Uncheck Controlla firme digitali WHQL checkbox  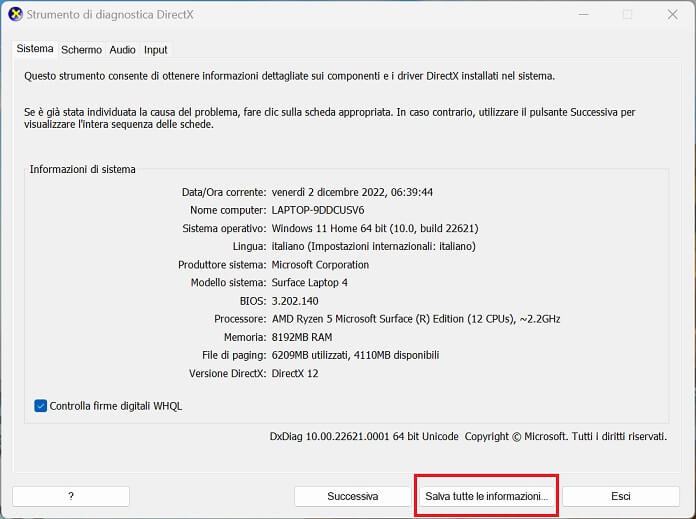click(40, 406)
